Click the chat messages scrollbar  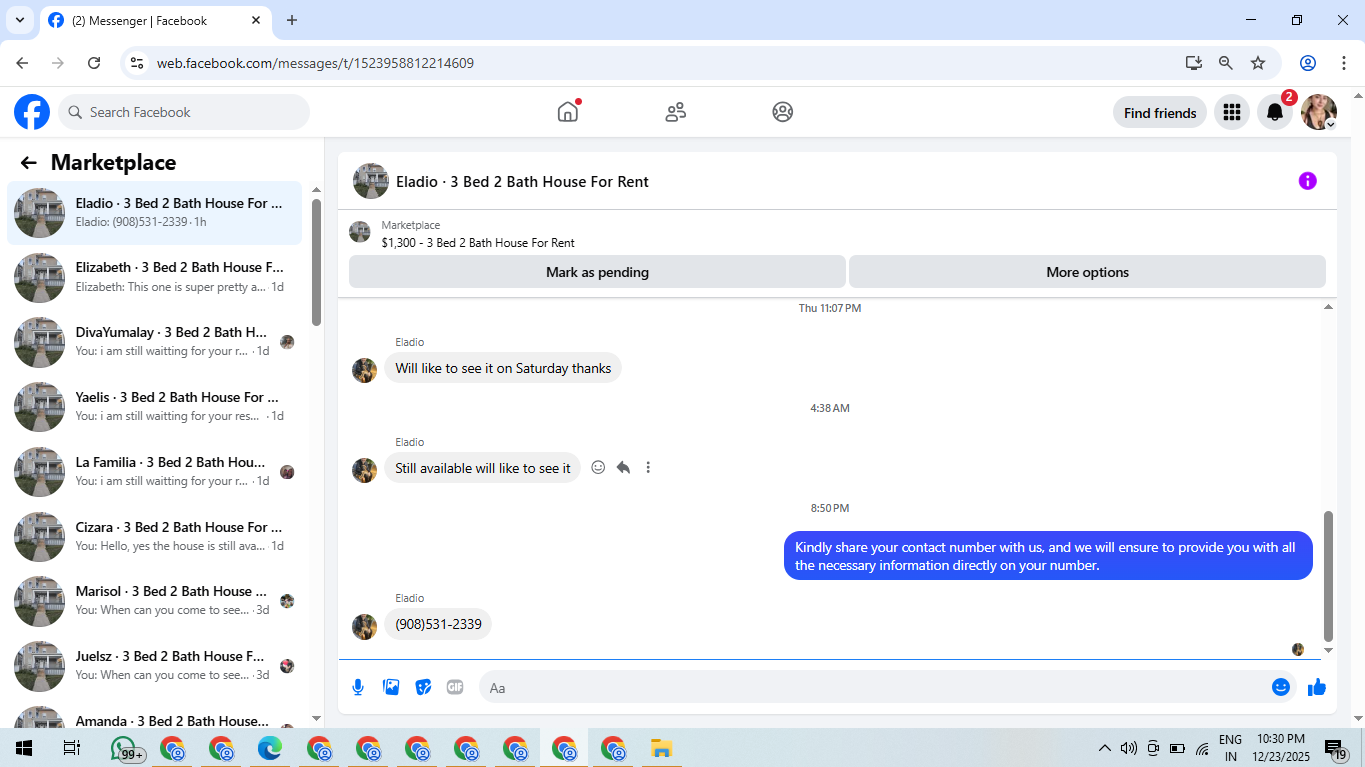[x=1328, y=576]
